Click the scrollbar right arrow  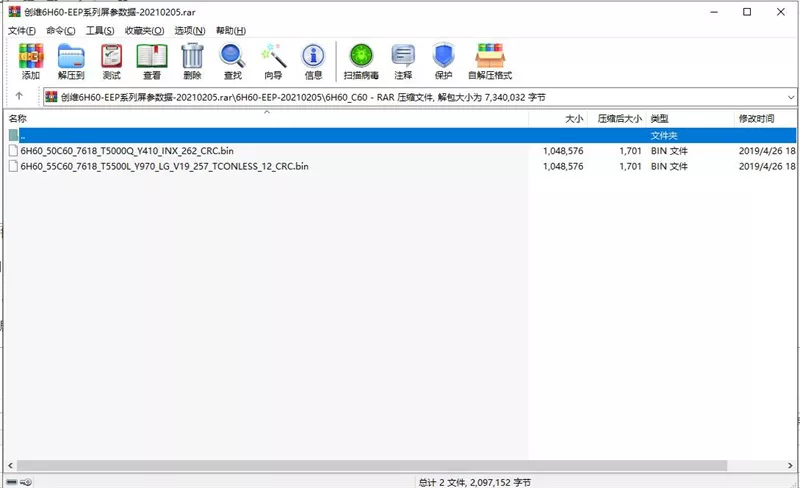point(790,466)
